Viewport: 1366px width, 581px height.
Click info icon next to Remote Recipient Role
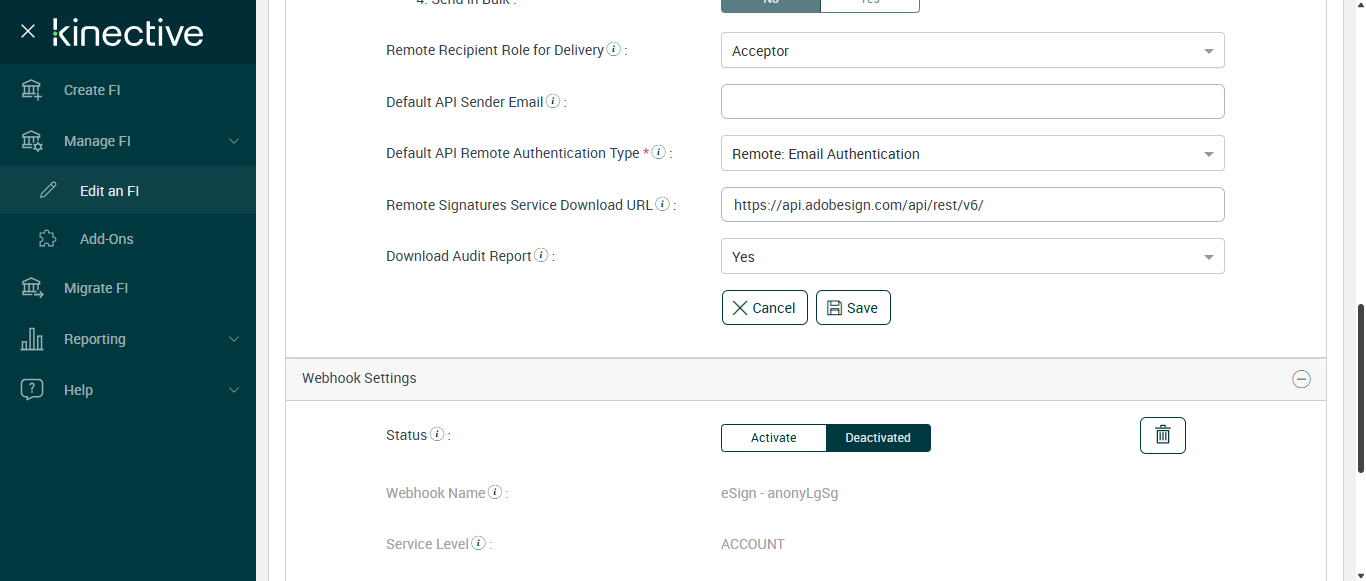614,49
